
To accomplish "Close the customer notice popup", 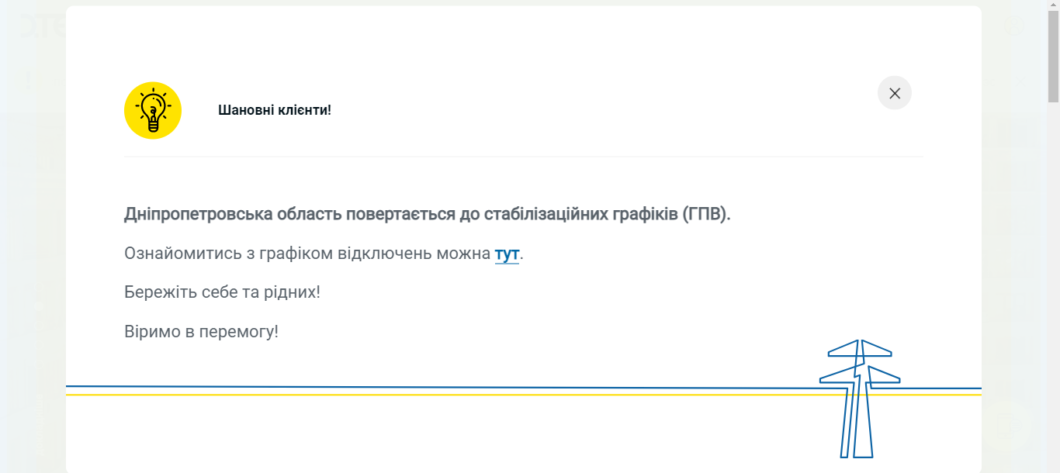I will click(894, 93).
